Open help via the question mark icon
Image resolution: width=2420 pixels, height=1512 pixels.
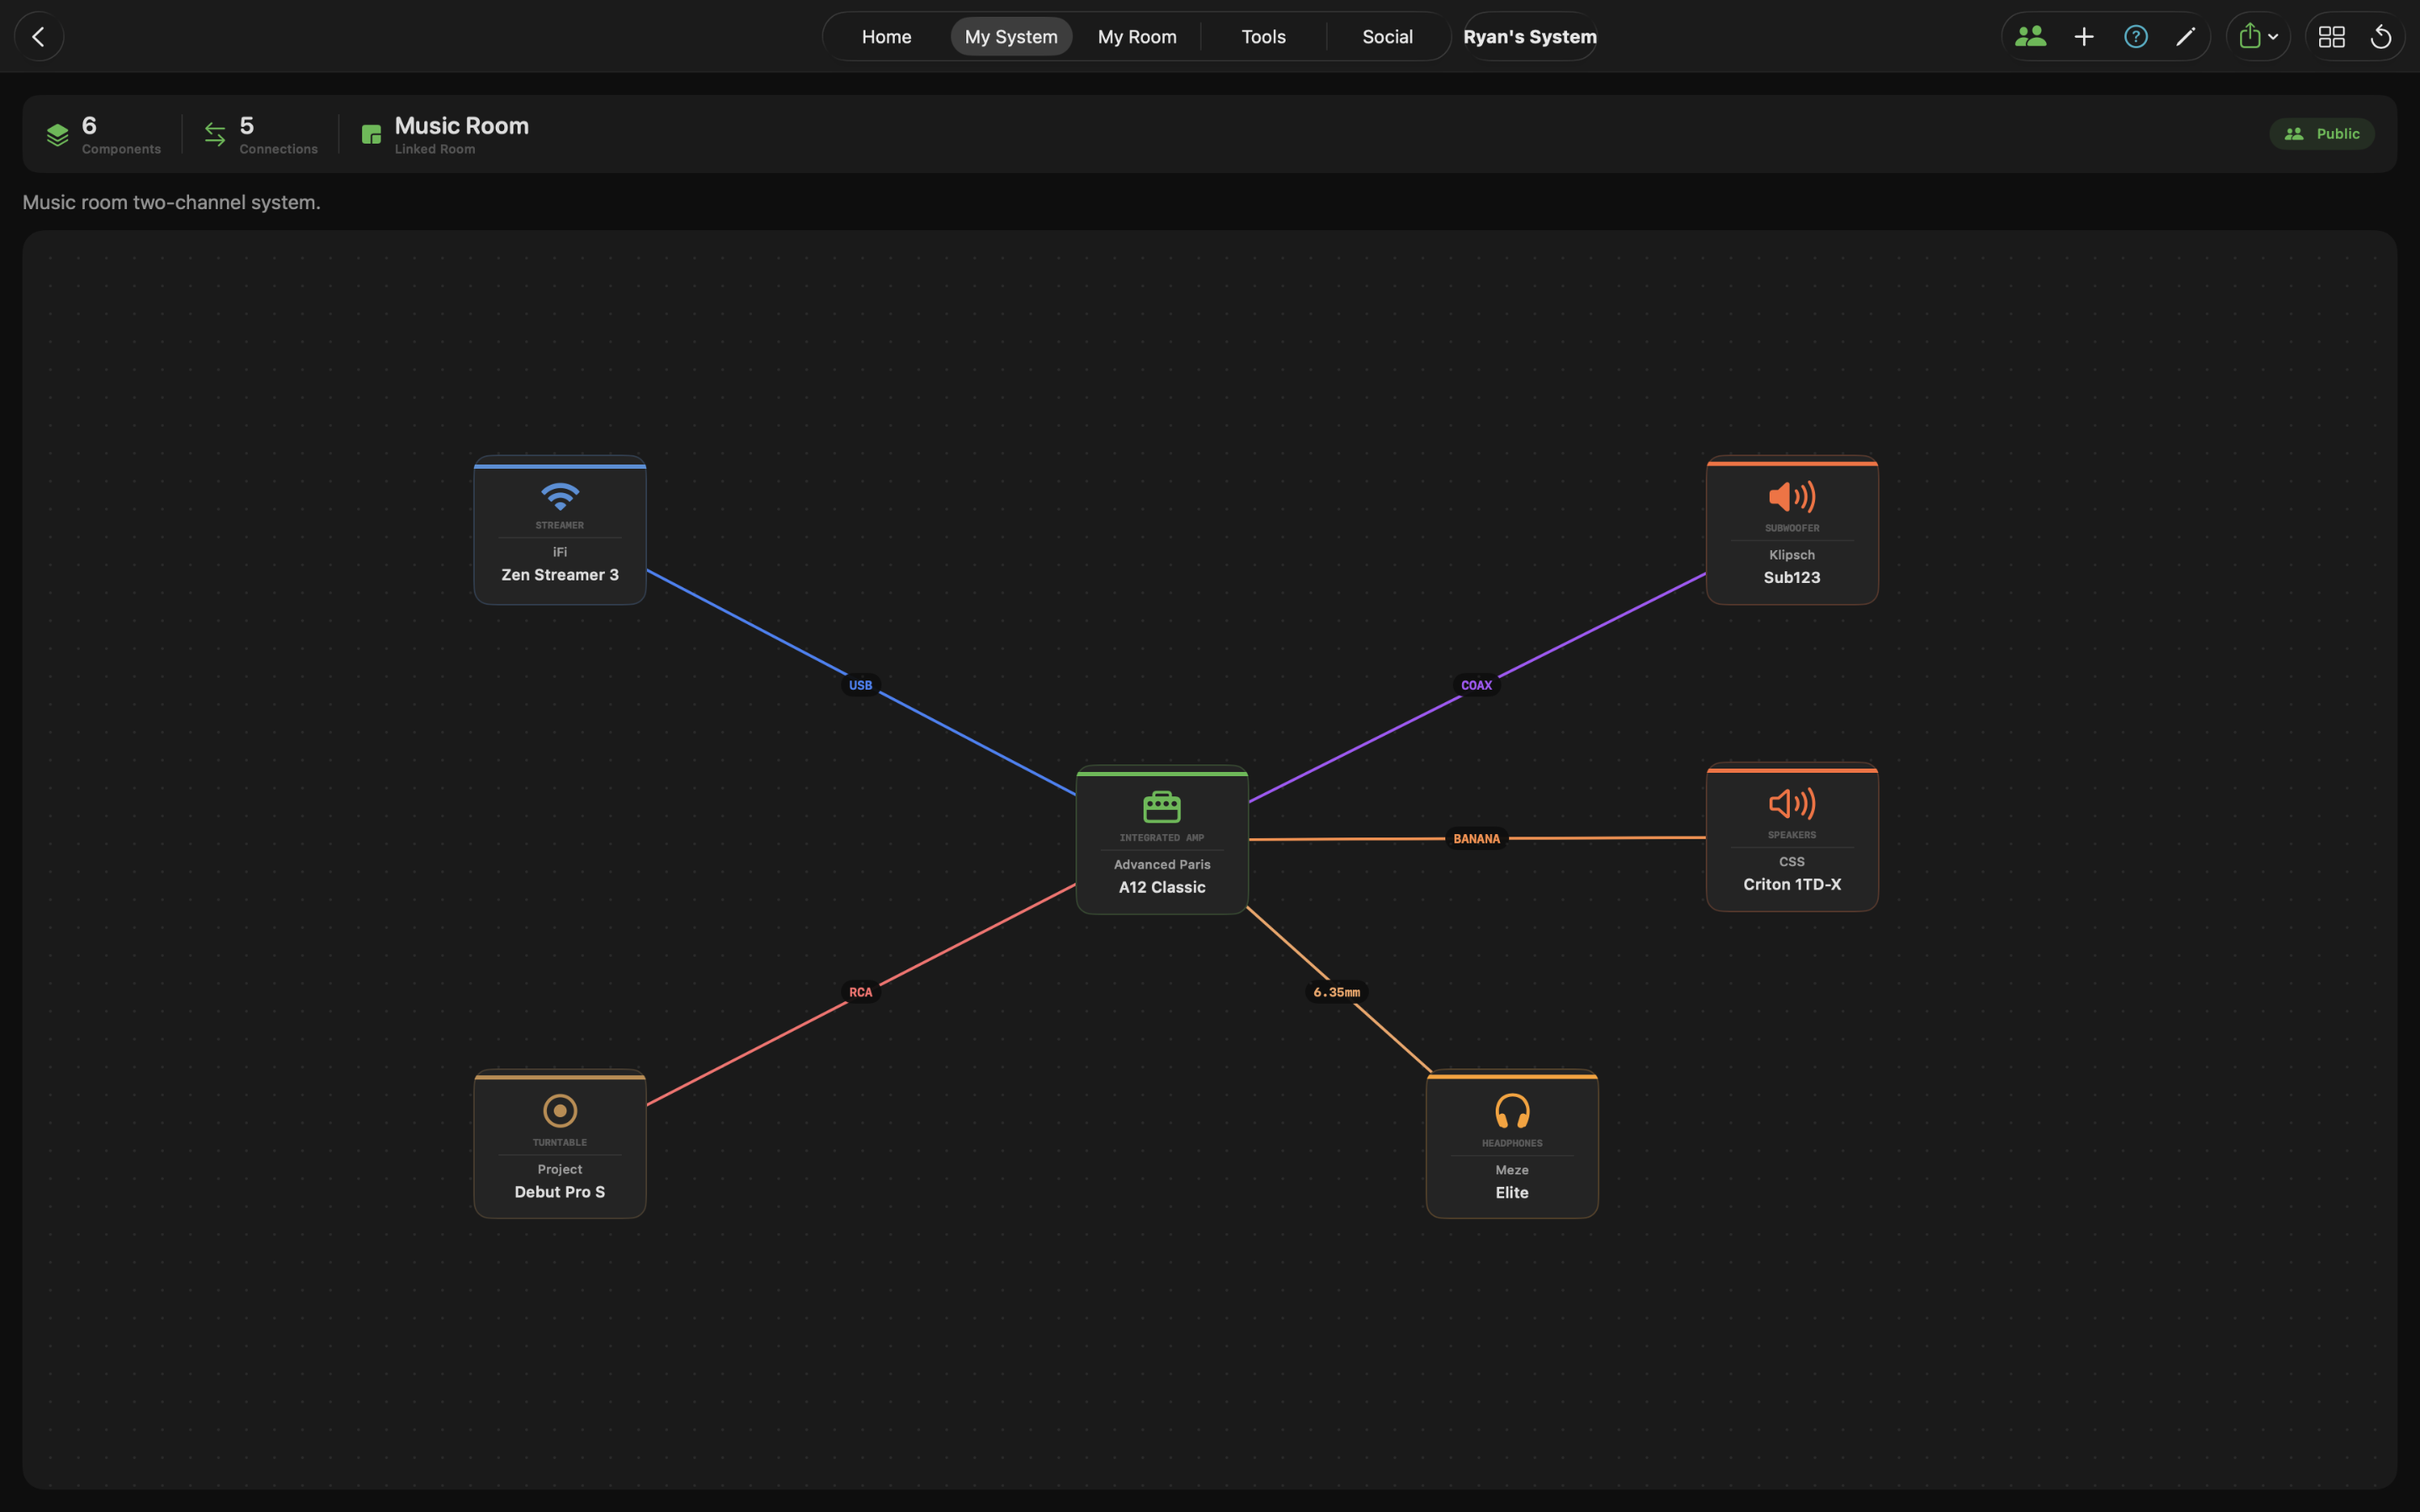pos(2135,37)
